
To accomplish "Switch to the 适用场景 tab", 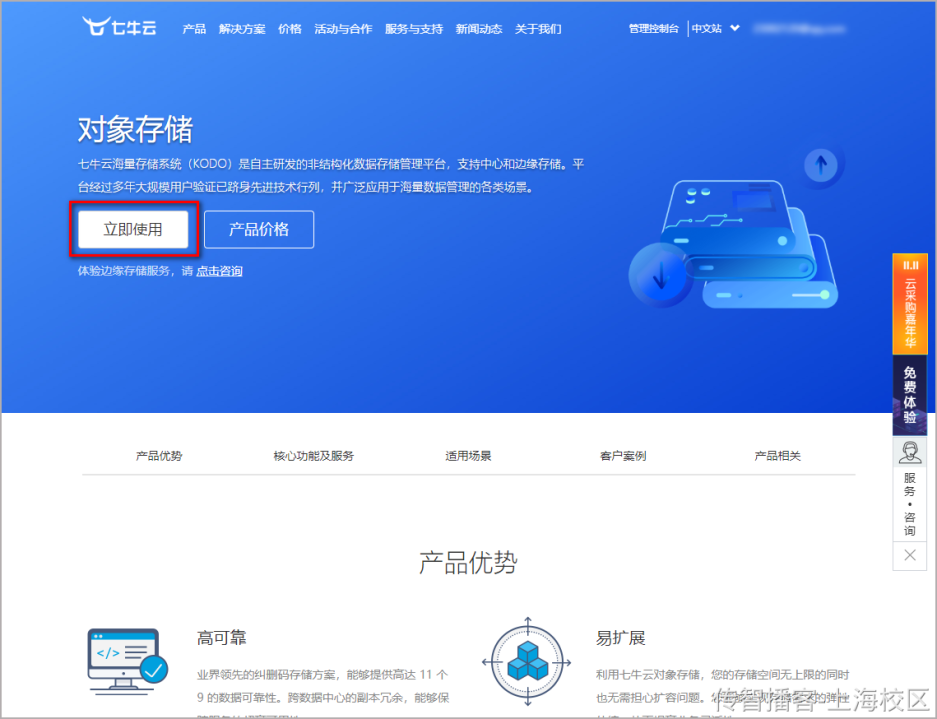I will tap(468, 455).
